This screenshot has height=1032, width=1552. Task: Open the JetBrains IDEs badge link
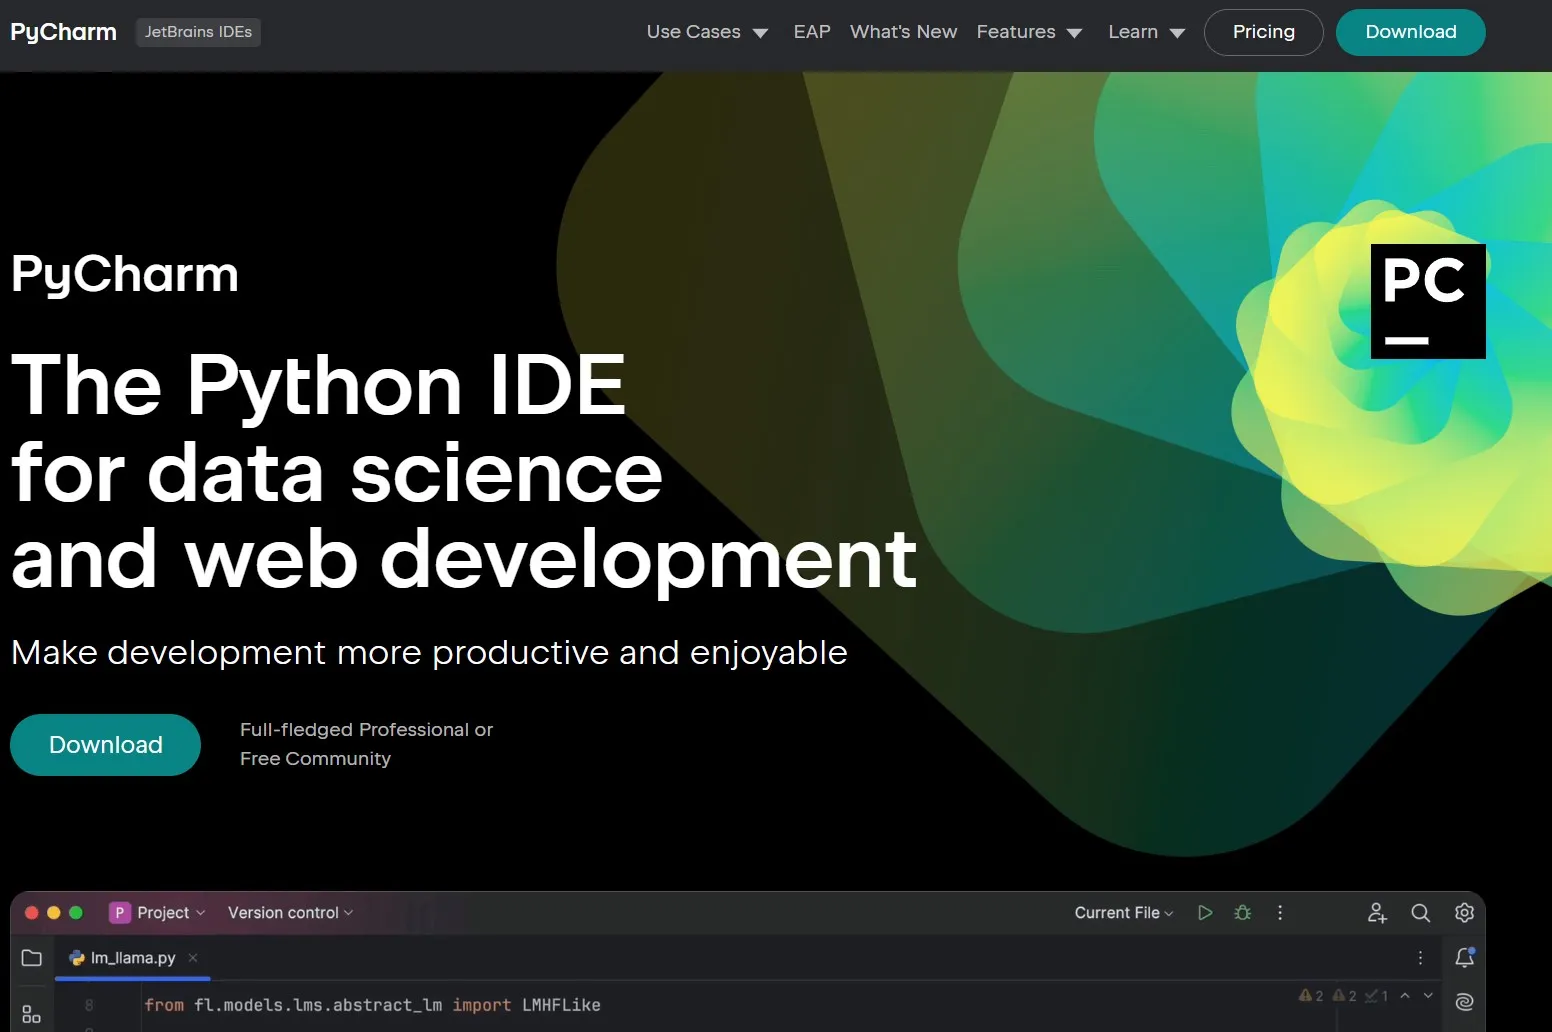(198, 32)
